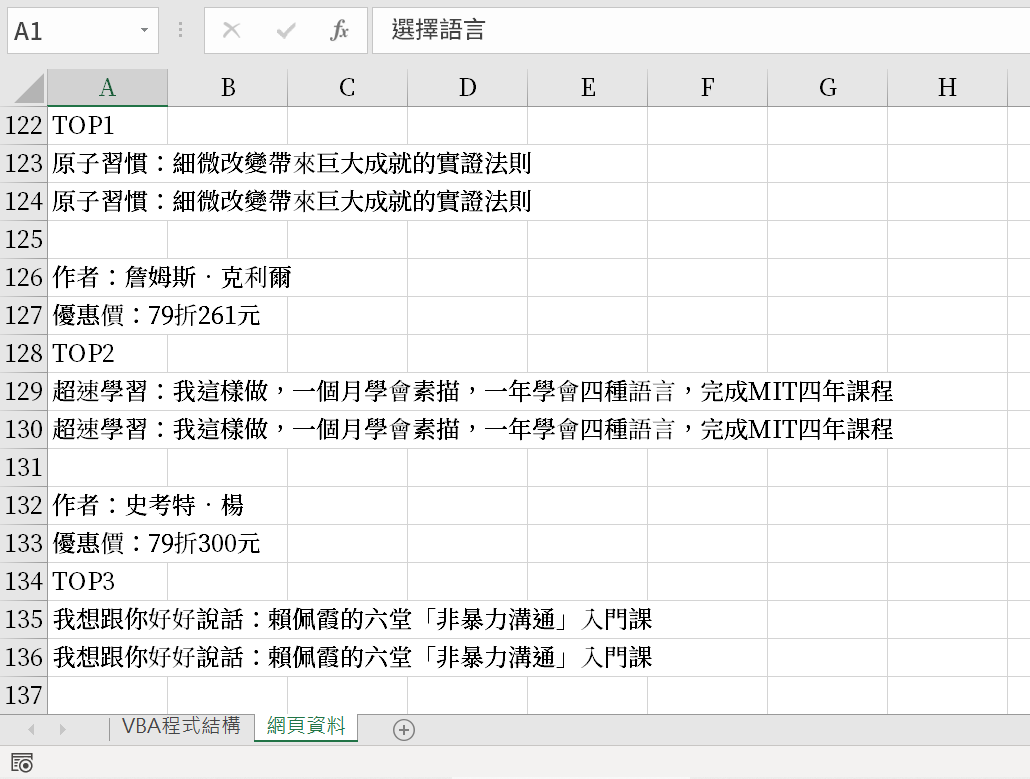1030x779 pixels.
Task: Select row 134 header
Action: click(24, 581)
